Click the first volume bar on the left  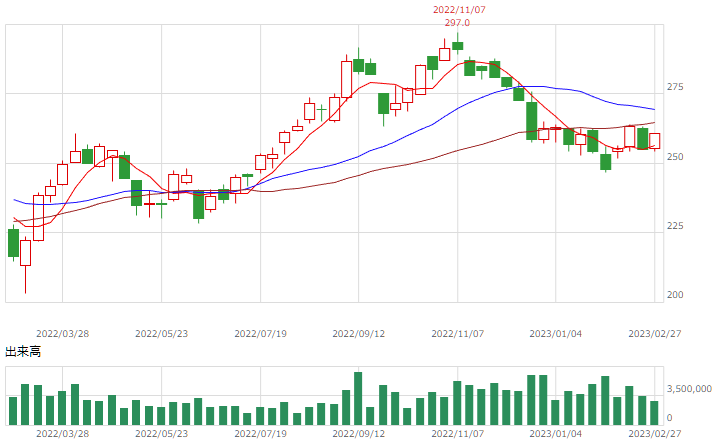coord(13,411)
